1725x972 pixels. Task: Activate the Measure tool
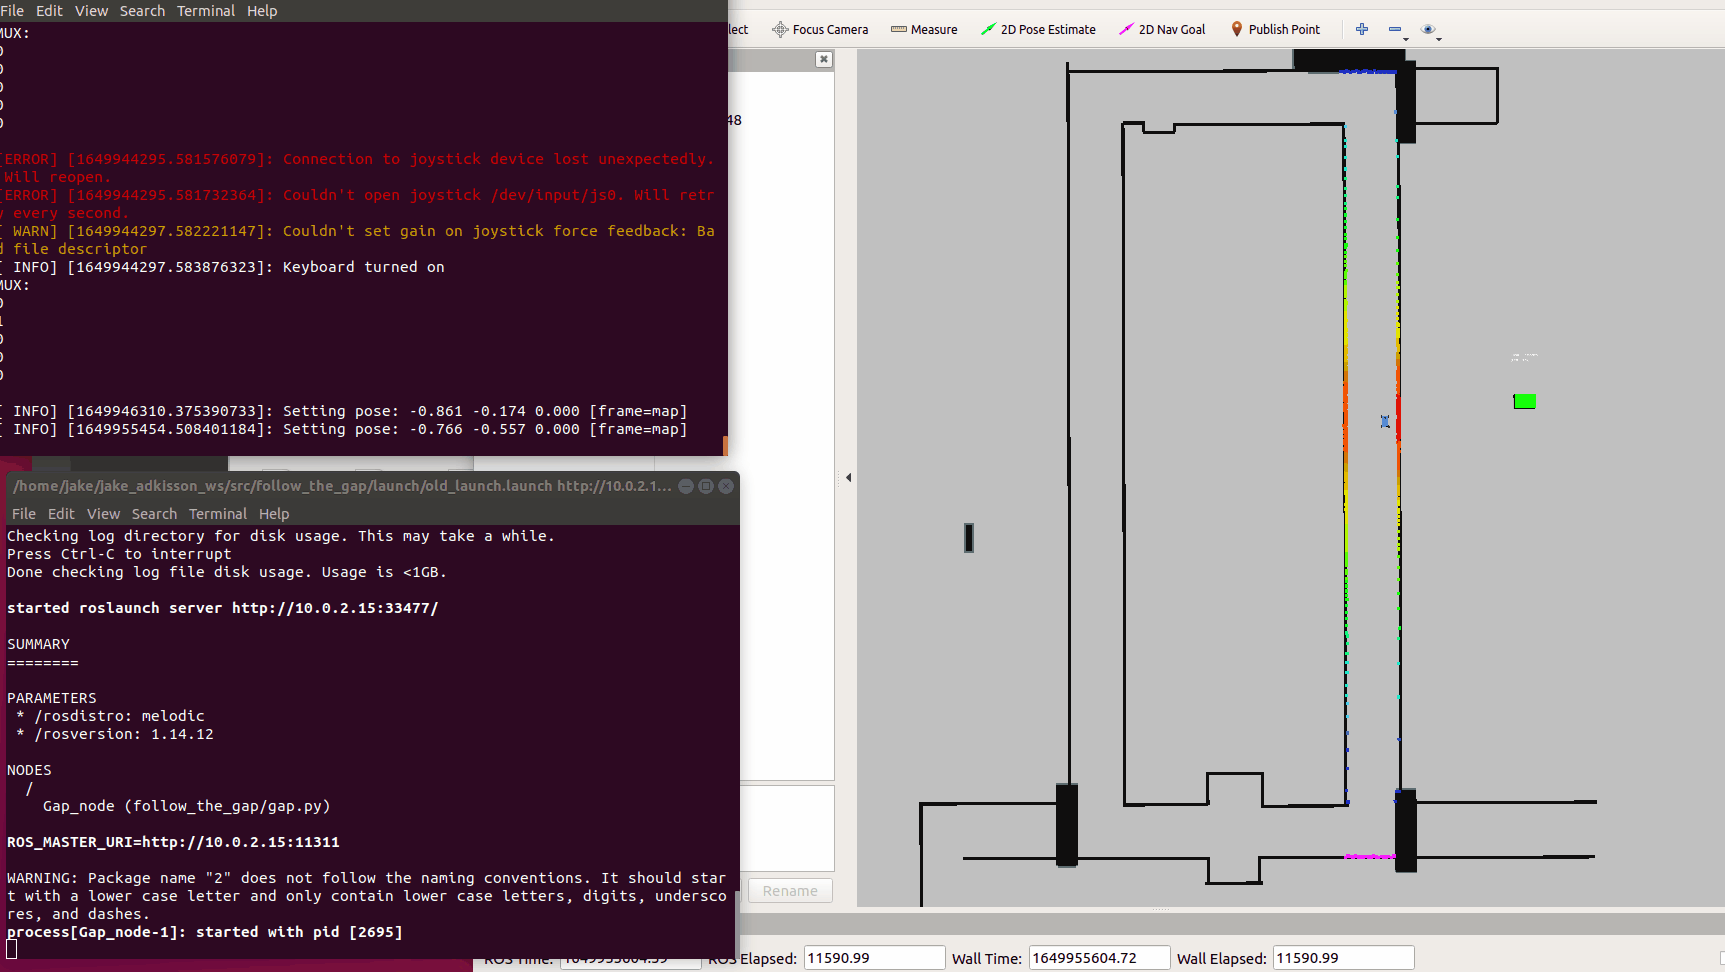924,30
